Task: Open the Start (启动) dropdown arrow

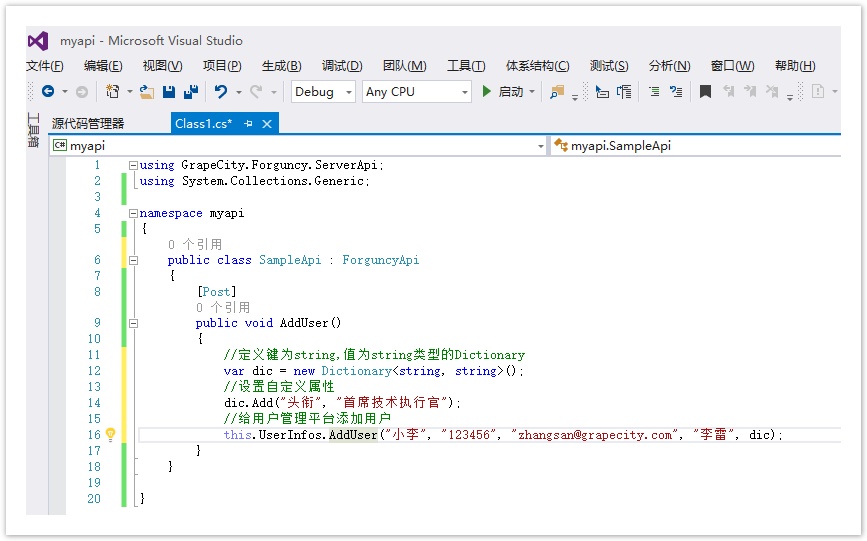Action: 532,92
